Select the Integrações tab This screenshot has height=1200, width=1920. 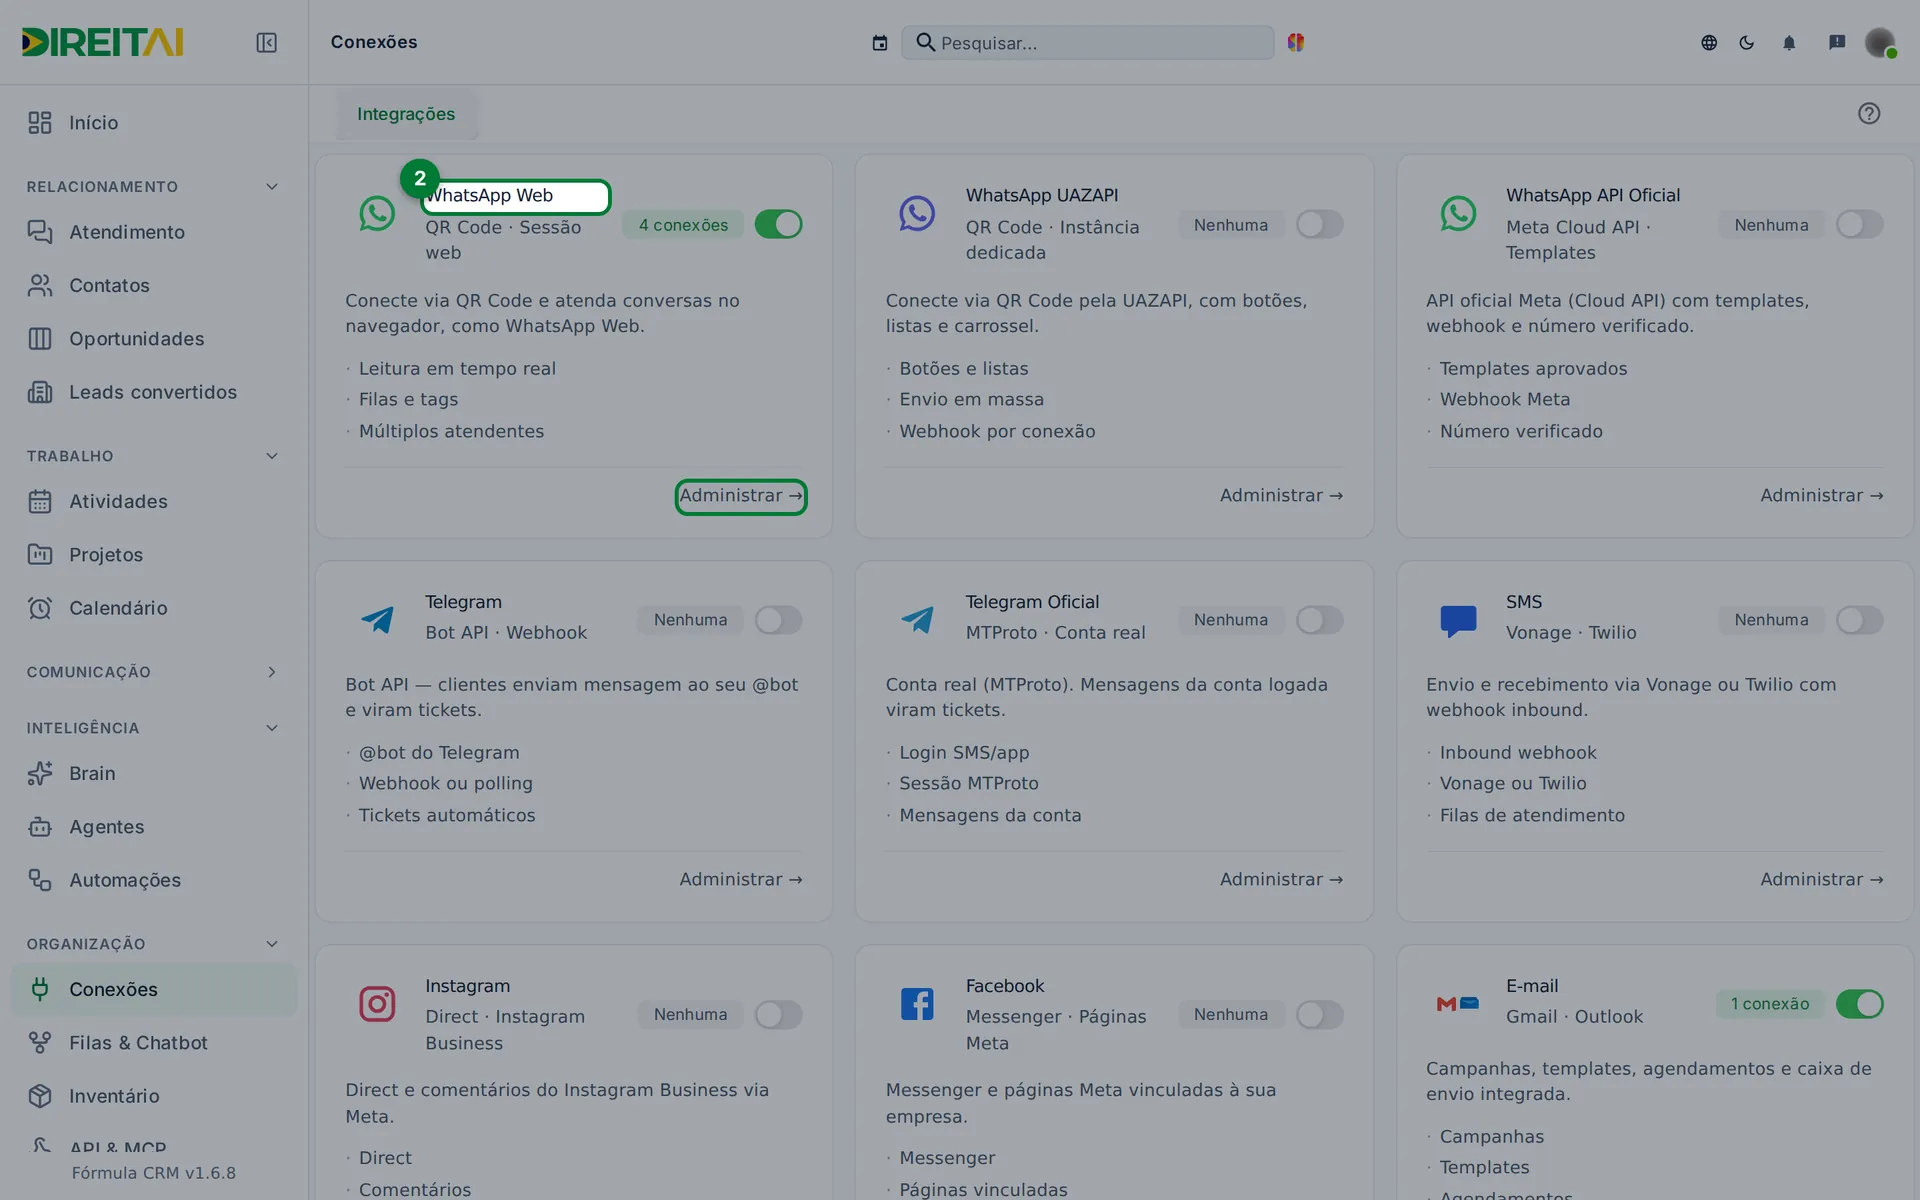pyautogui.click(x=406, y=114)
